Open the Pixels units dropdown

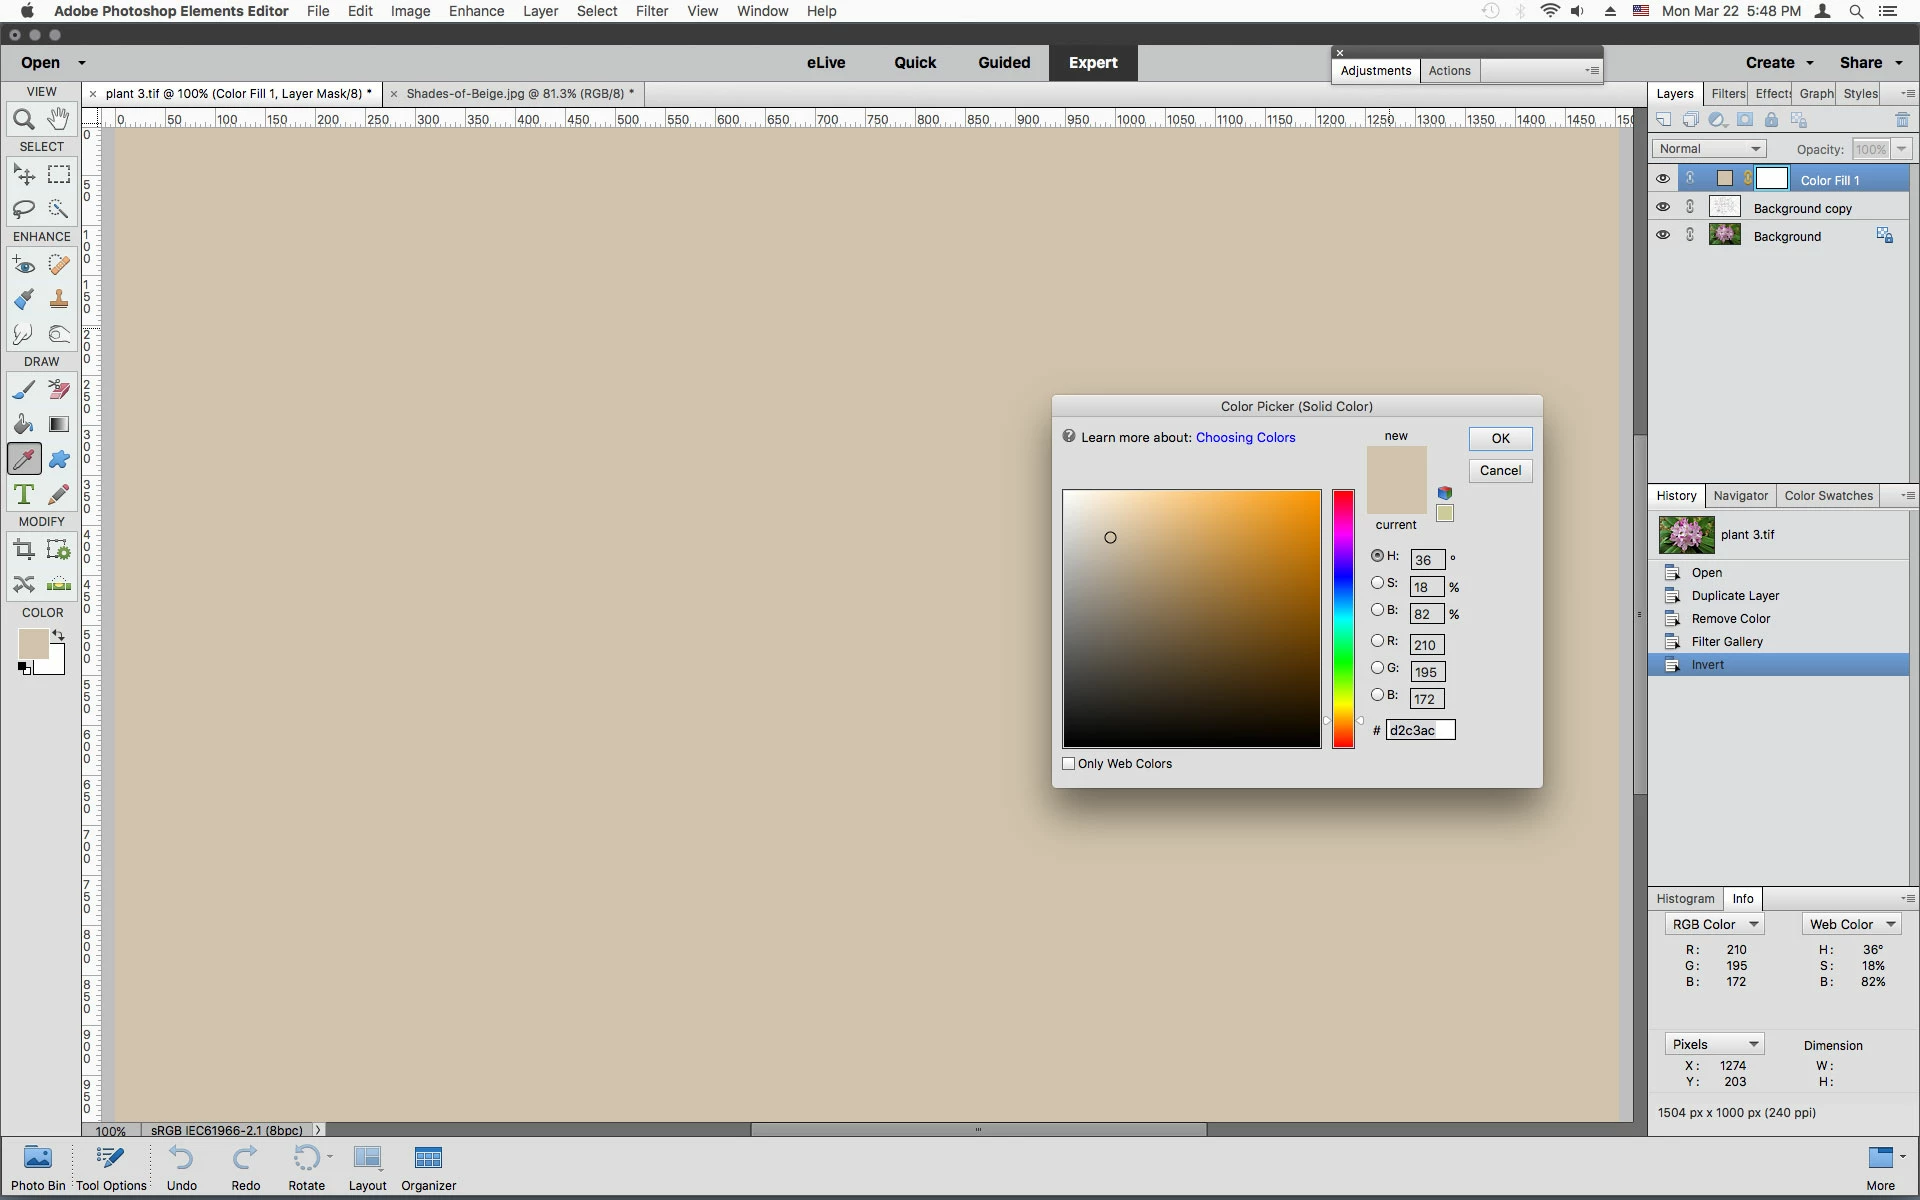[x=1714, y=1045]
